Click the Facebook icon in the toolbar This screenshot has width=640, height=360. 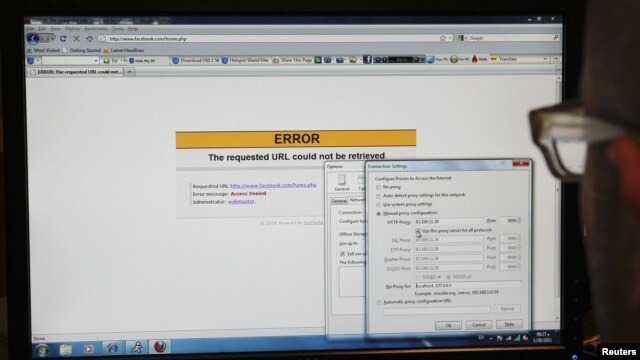(367, 60)
